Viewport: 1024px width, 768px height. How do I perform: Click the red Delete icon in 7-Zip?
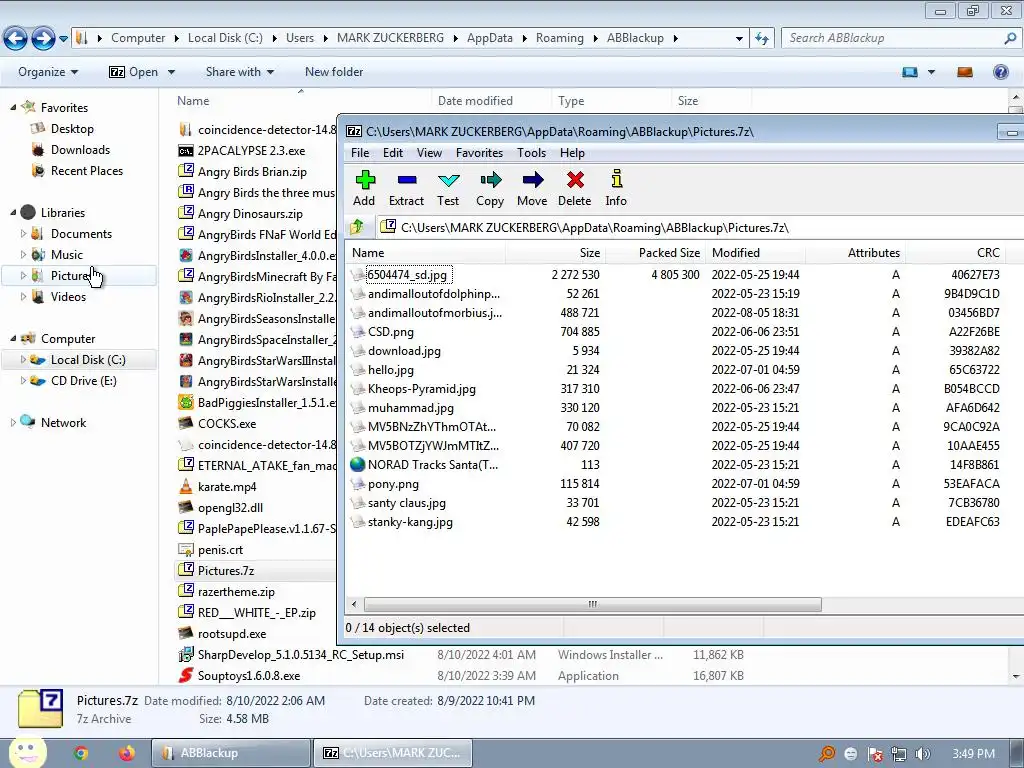click(x=575, y=180)
